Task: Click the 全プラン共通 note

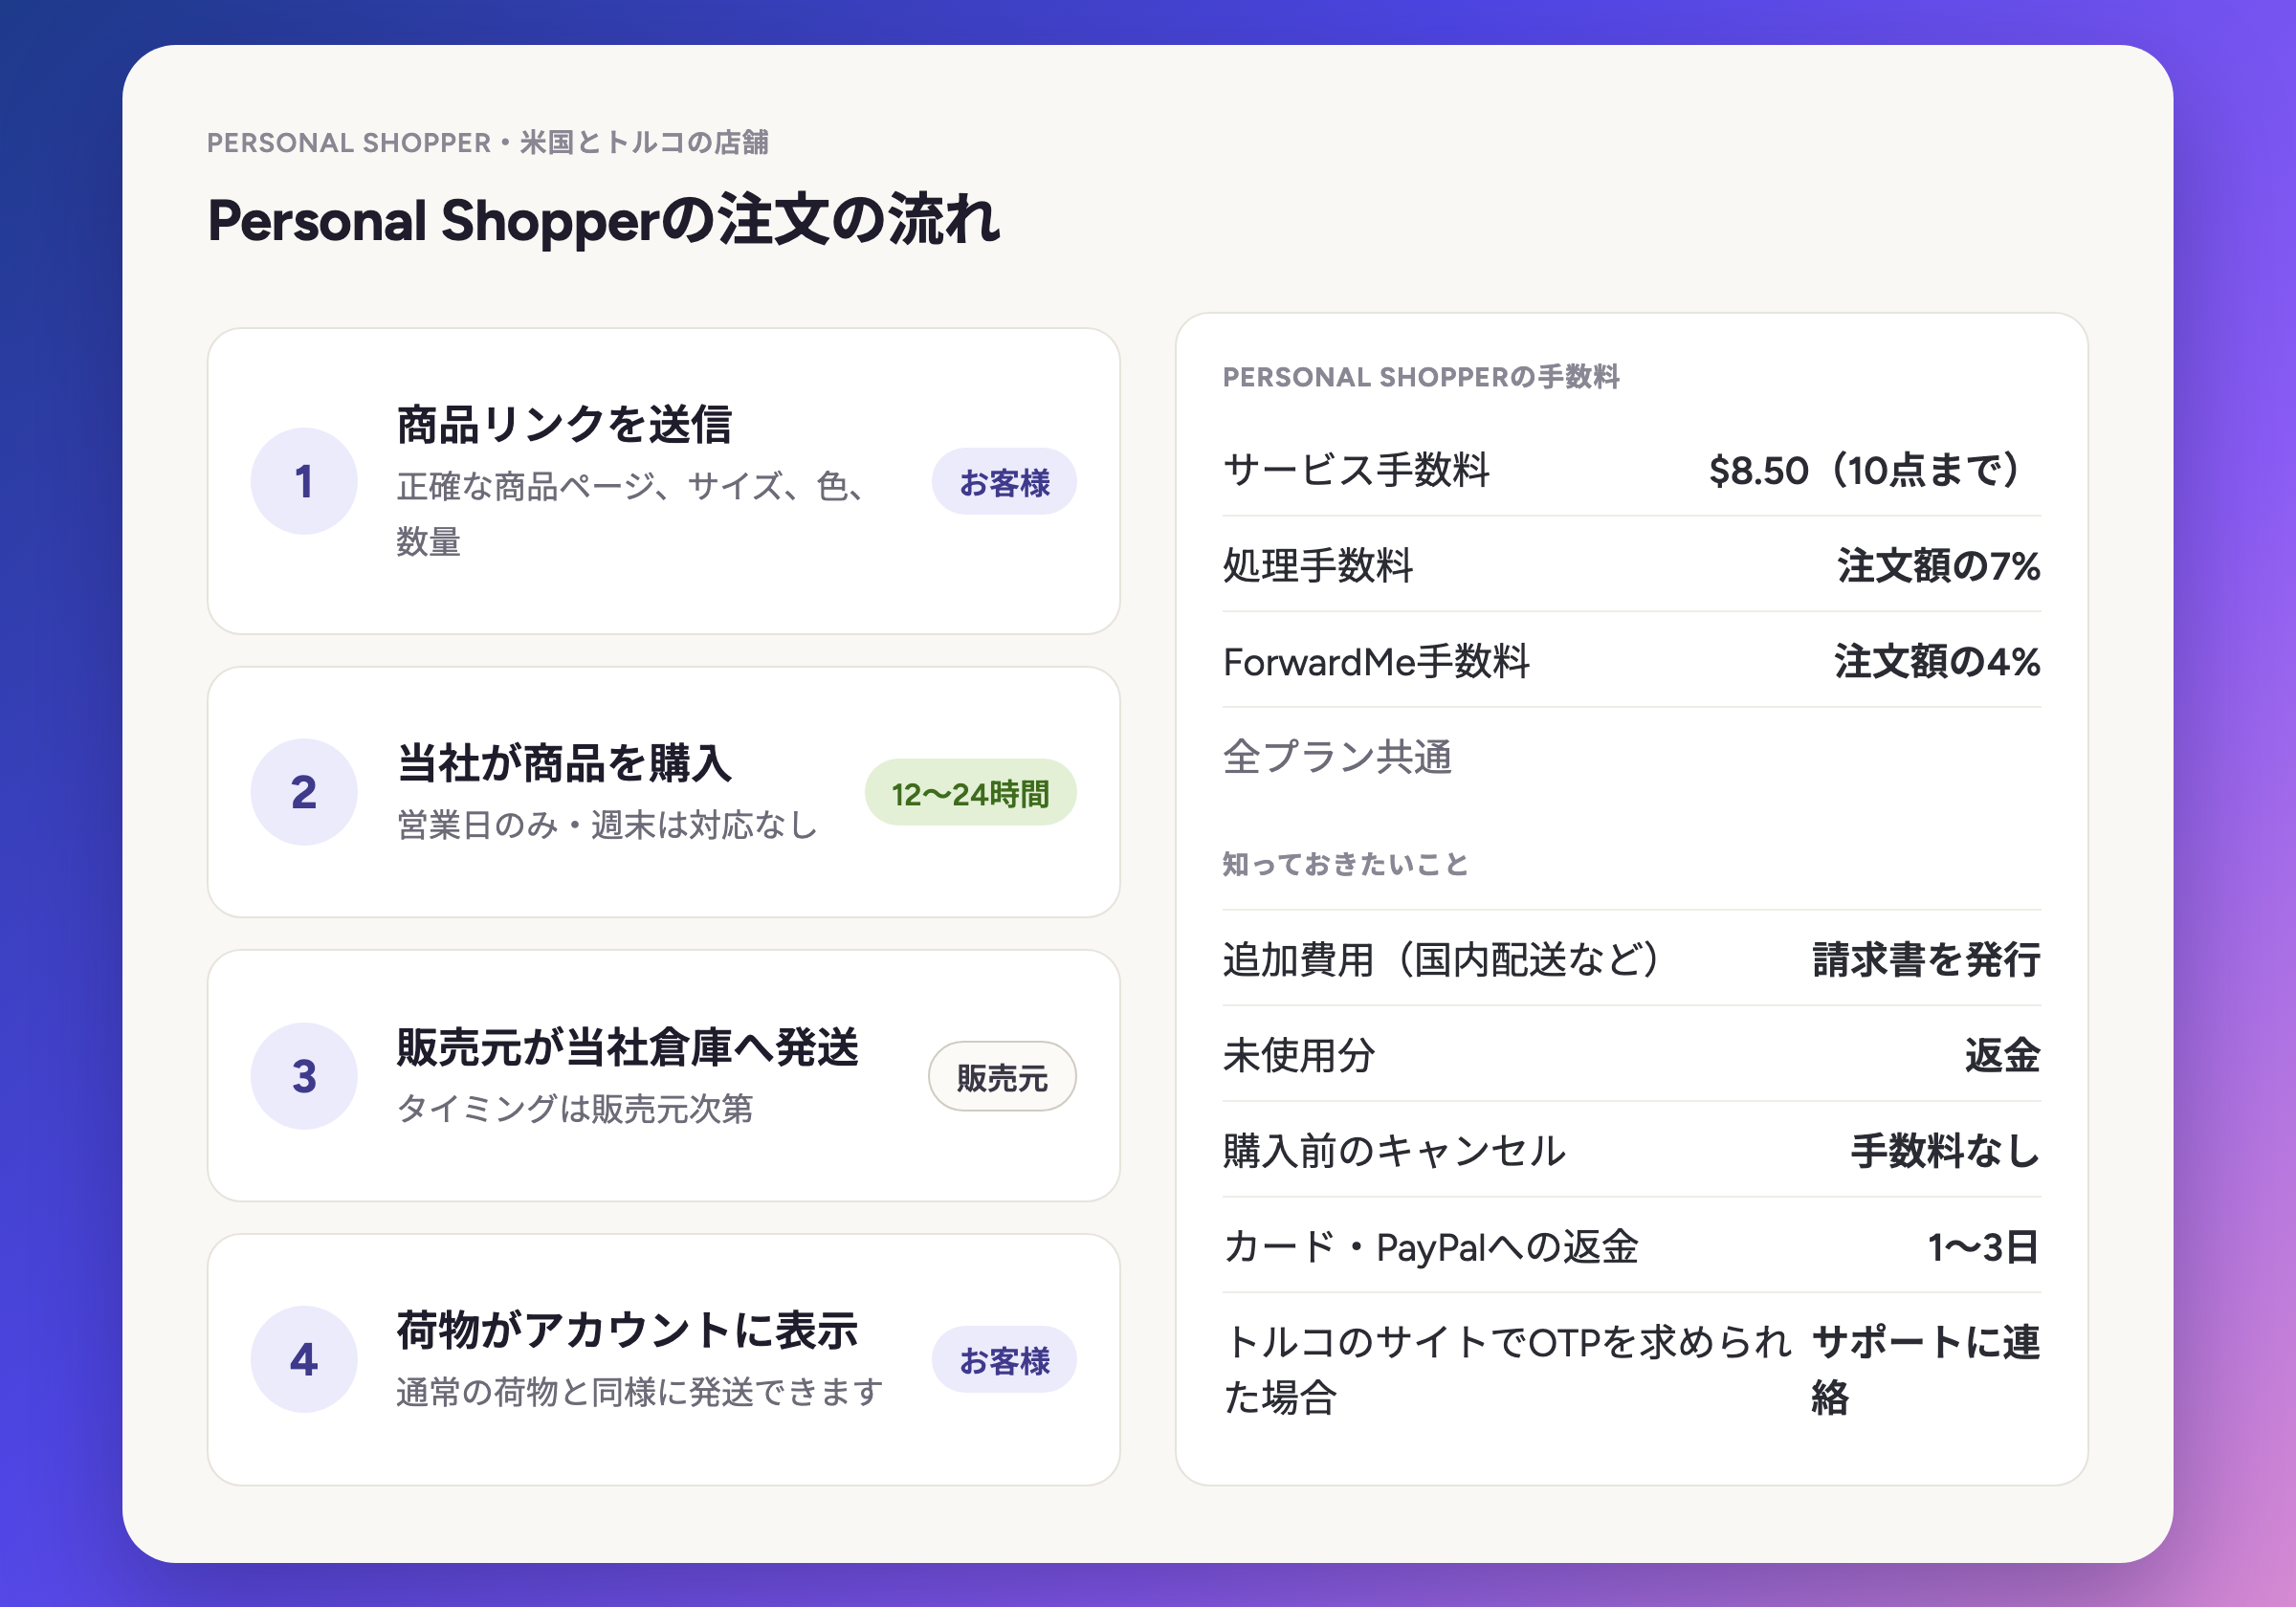Action: (1337, 756)
